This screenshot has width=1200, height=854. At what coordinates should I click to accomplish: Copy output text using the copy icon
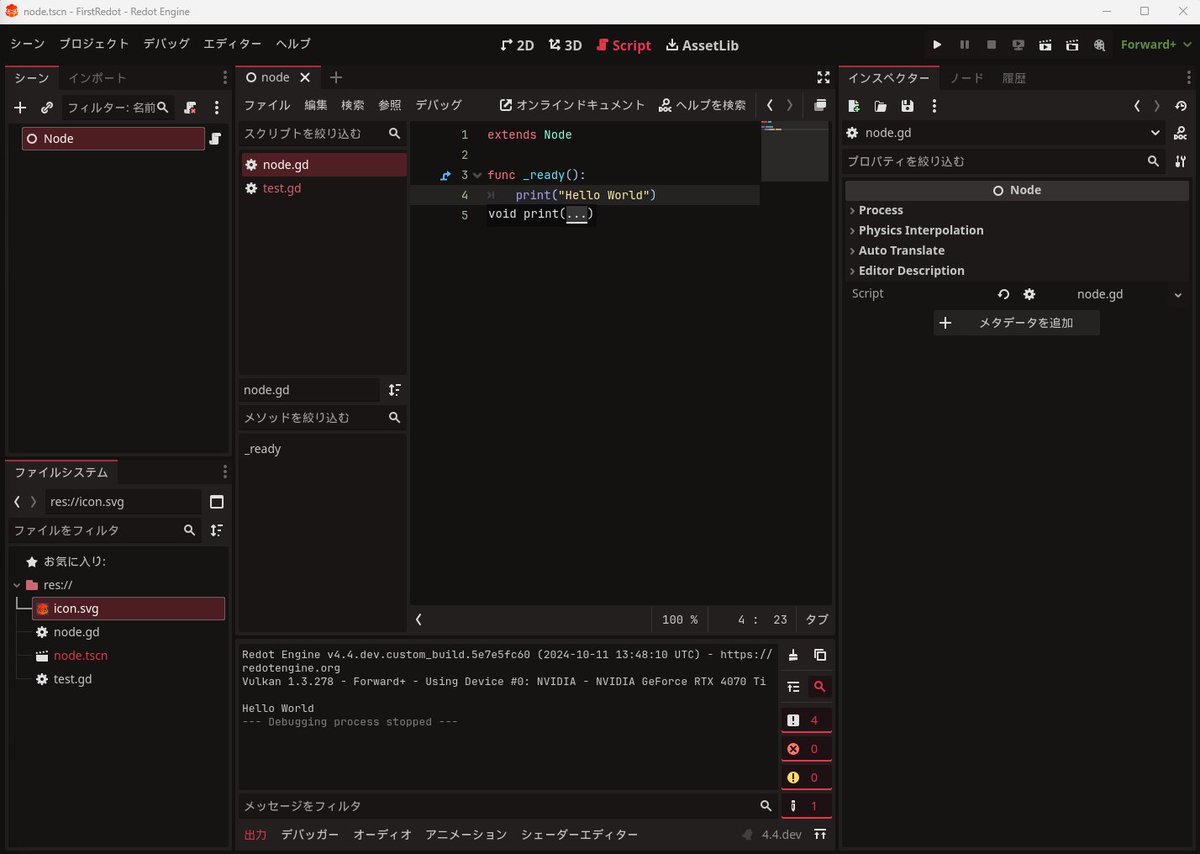click(820, 655)
